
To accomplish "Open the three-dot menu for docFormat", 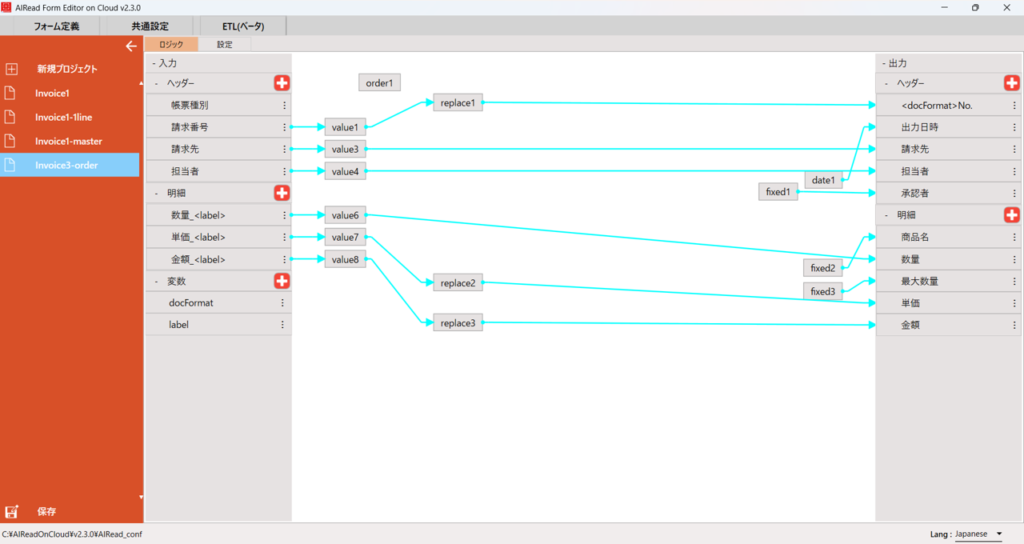I will 283,303.
